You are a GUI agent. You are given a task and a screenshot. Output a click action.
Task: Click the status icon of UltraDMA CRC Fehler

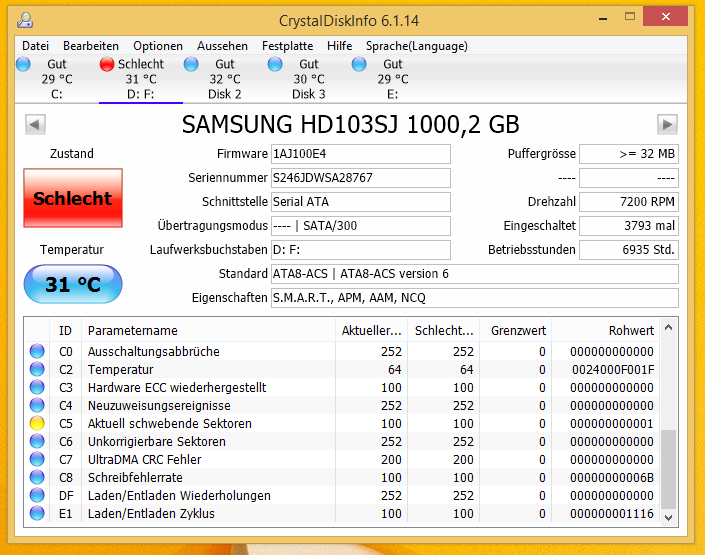point(37,459)
